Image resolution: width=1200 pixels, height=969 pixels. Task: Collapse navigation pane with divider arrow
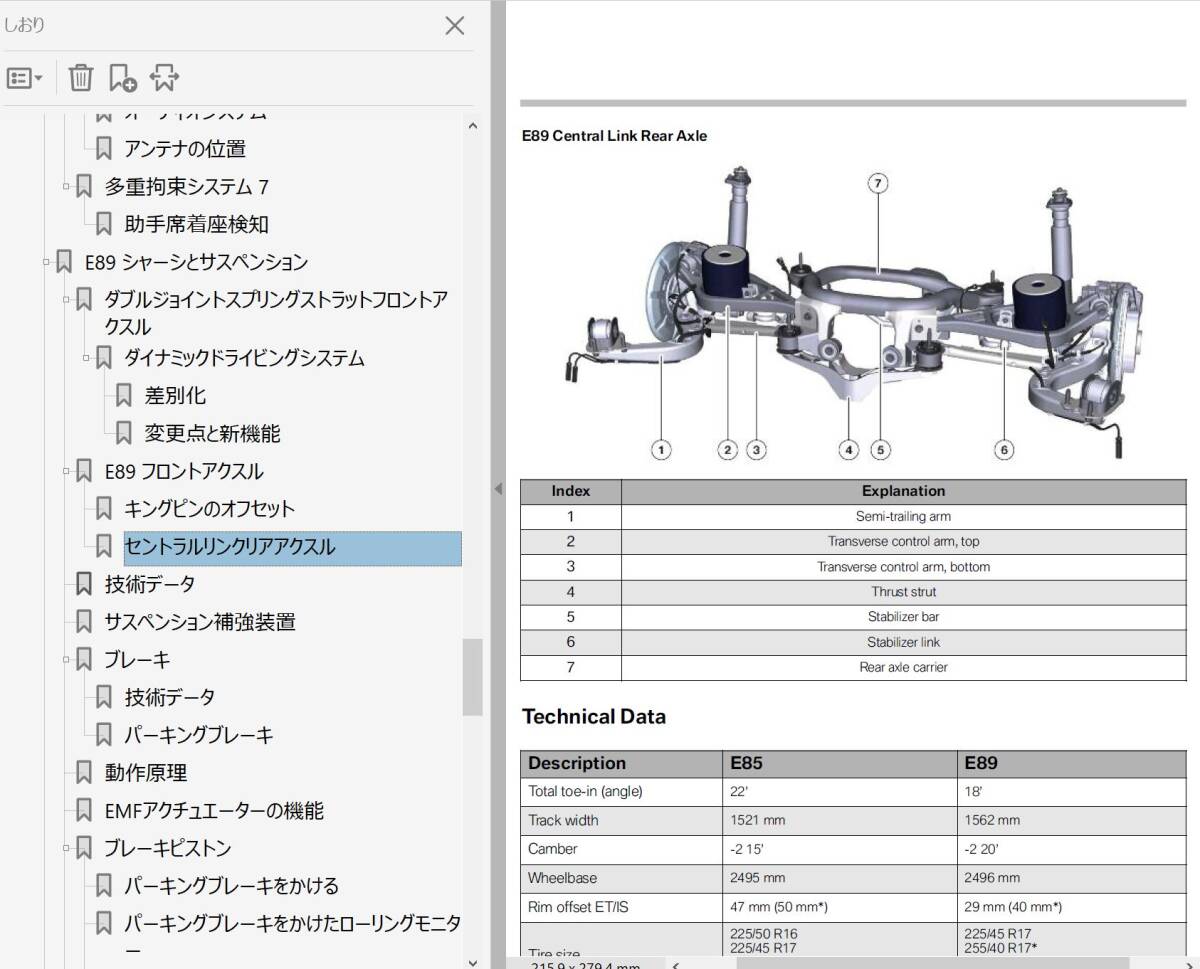[497, 489]
